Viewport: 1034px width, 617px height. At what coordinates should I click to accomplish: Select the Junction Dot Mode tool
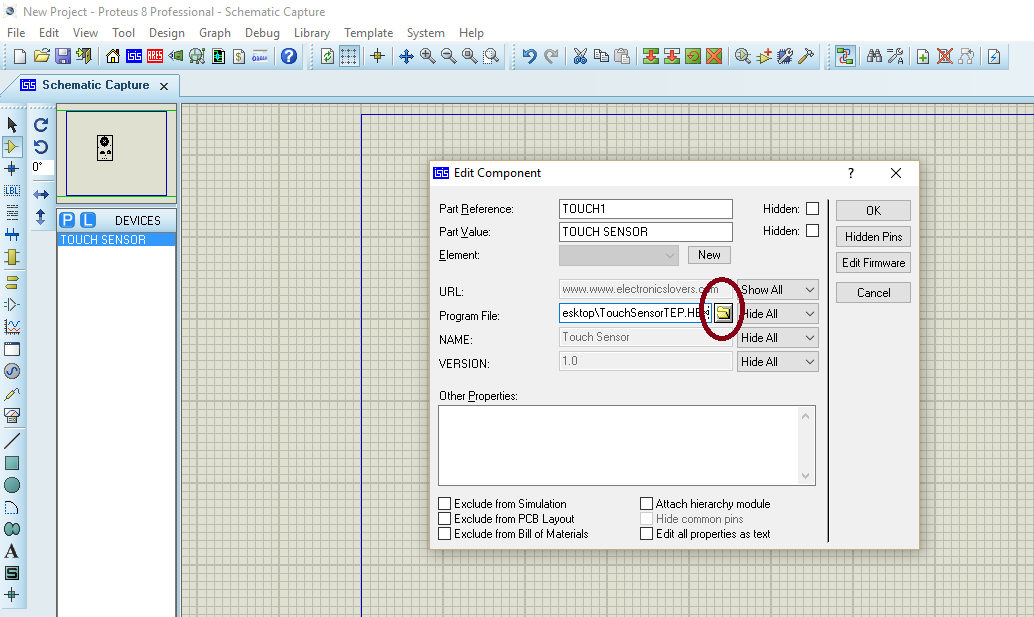coord(12,169)
